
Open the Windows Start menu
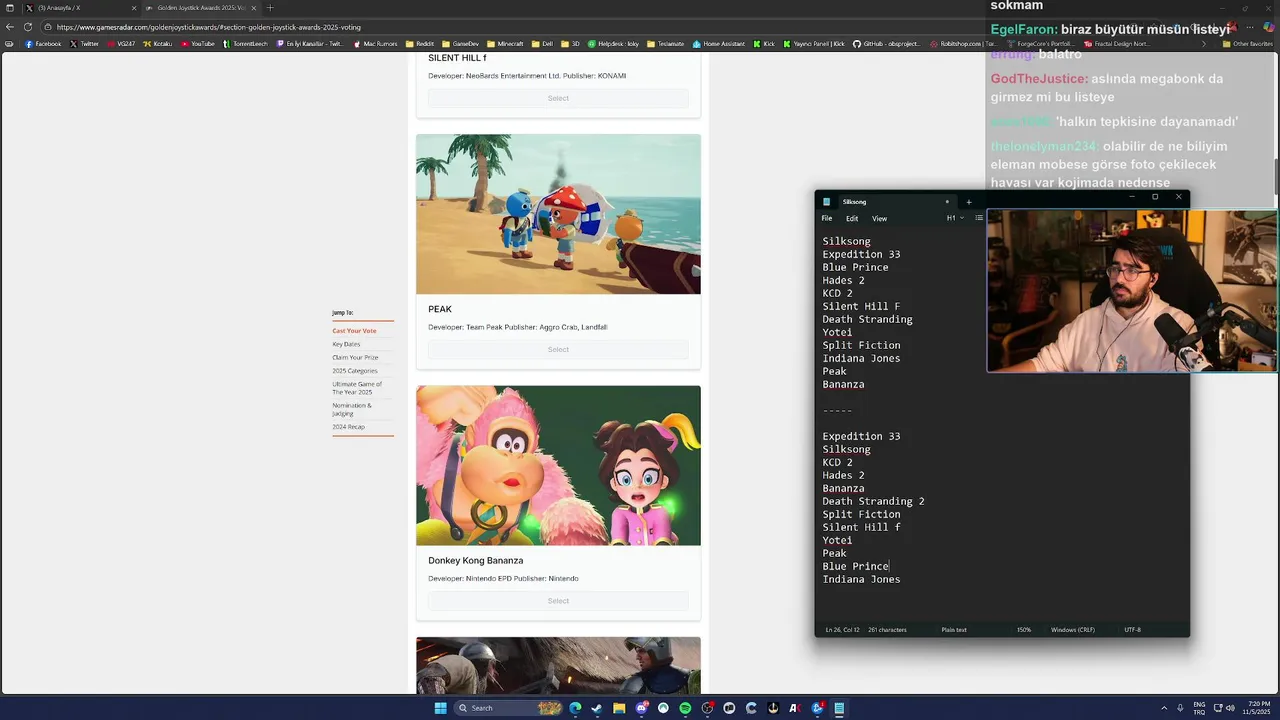click(x=441, y=708)
